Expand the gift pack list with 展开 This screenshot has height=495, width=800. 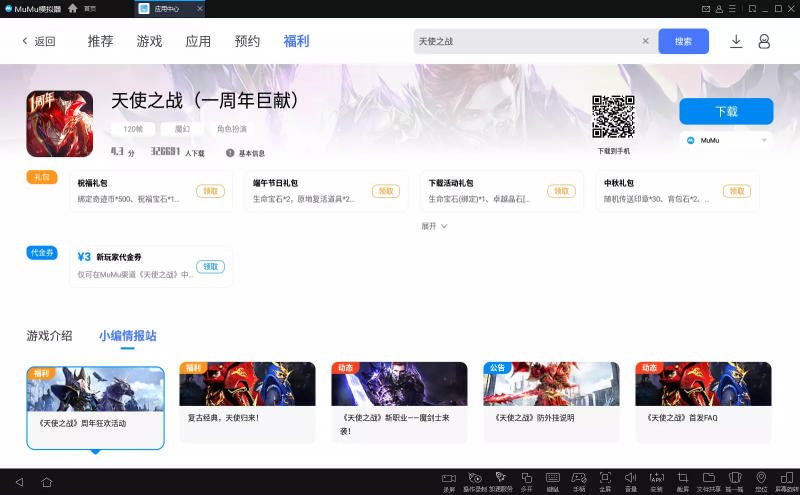coord(434,226)
